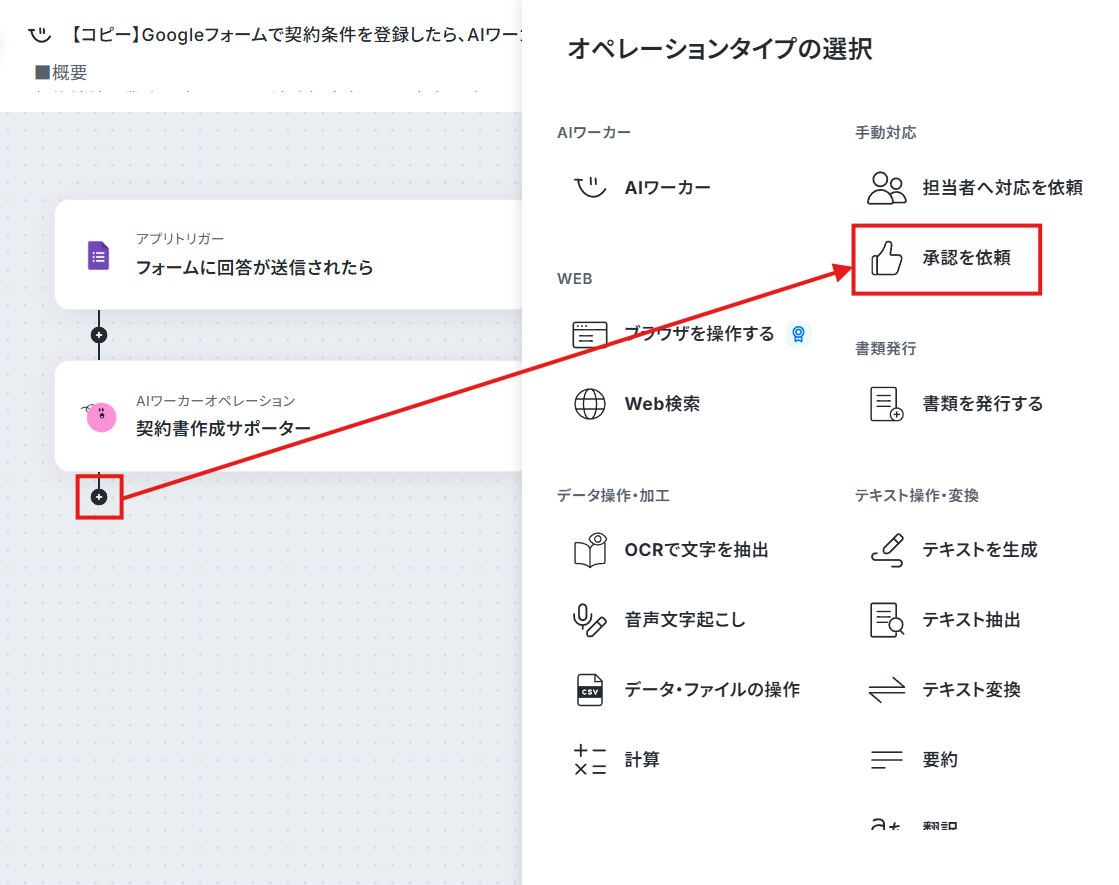Click the 承認を依頼 thumbs-up icon

(886, 258)
